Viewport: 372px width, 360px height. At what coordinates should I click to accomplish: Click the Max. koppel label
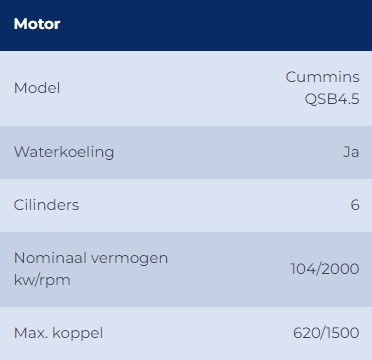[58, 333]
